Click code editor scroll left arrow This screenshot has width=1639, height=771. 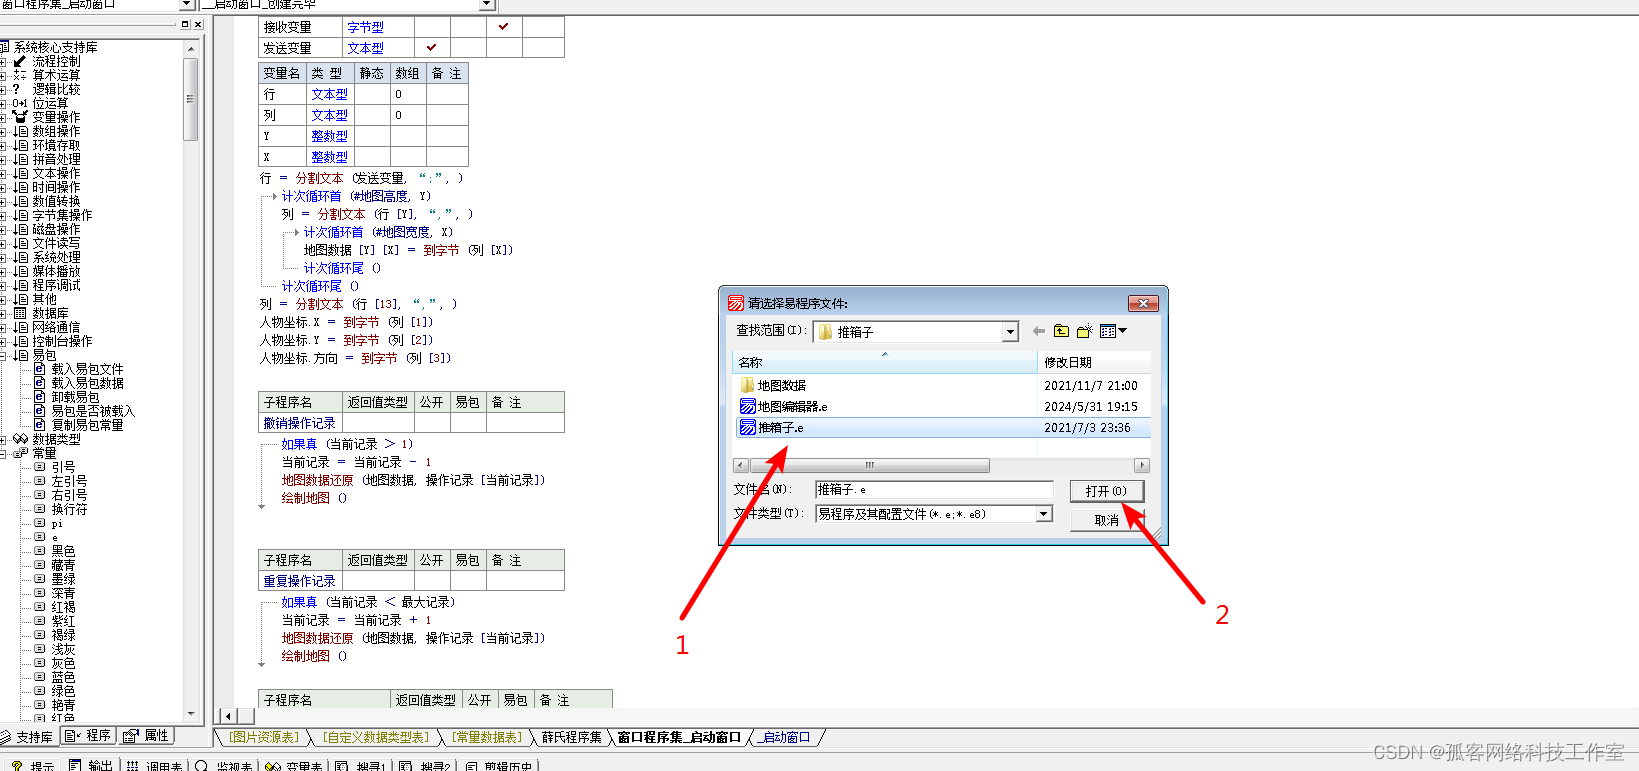[x=228, y=716]
